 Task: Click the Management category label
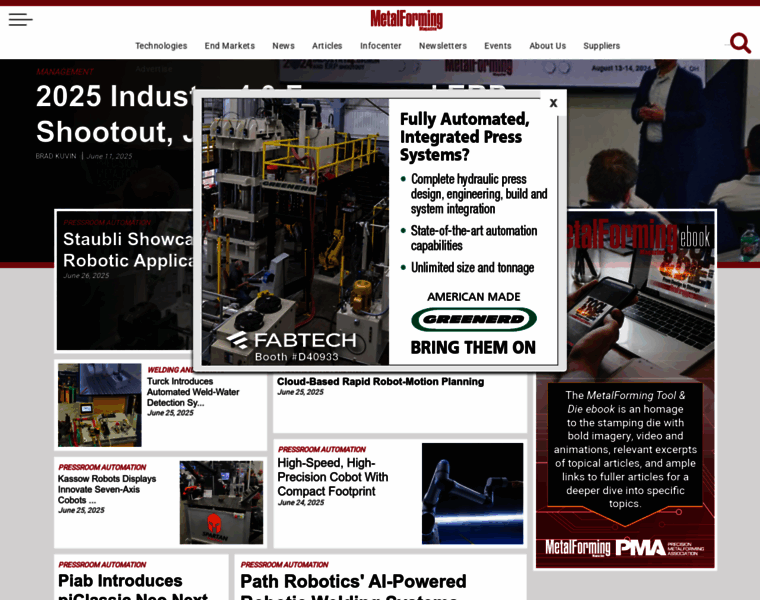coord(64,72)
